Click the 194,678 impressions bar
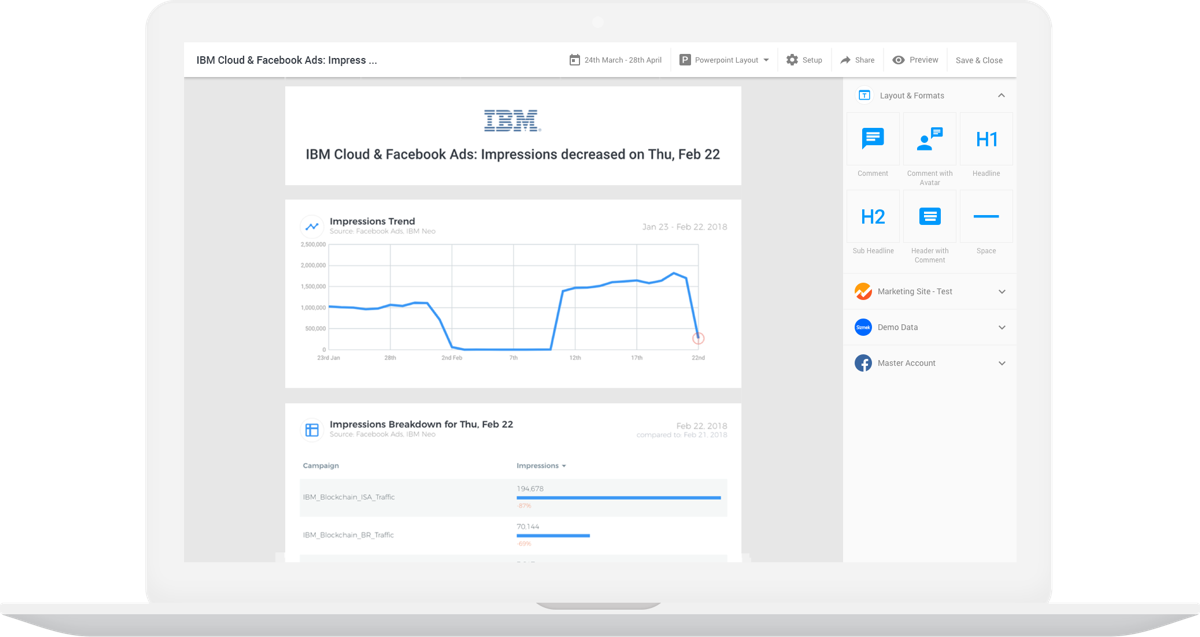Viewport: 1200px width, 637px height. (x=618, y=497)
